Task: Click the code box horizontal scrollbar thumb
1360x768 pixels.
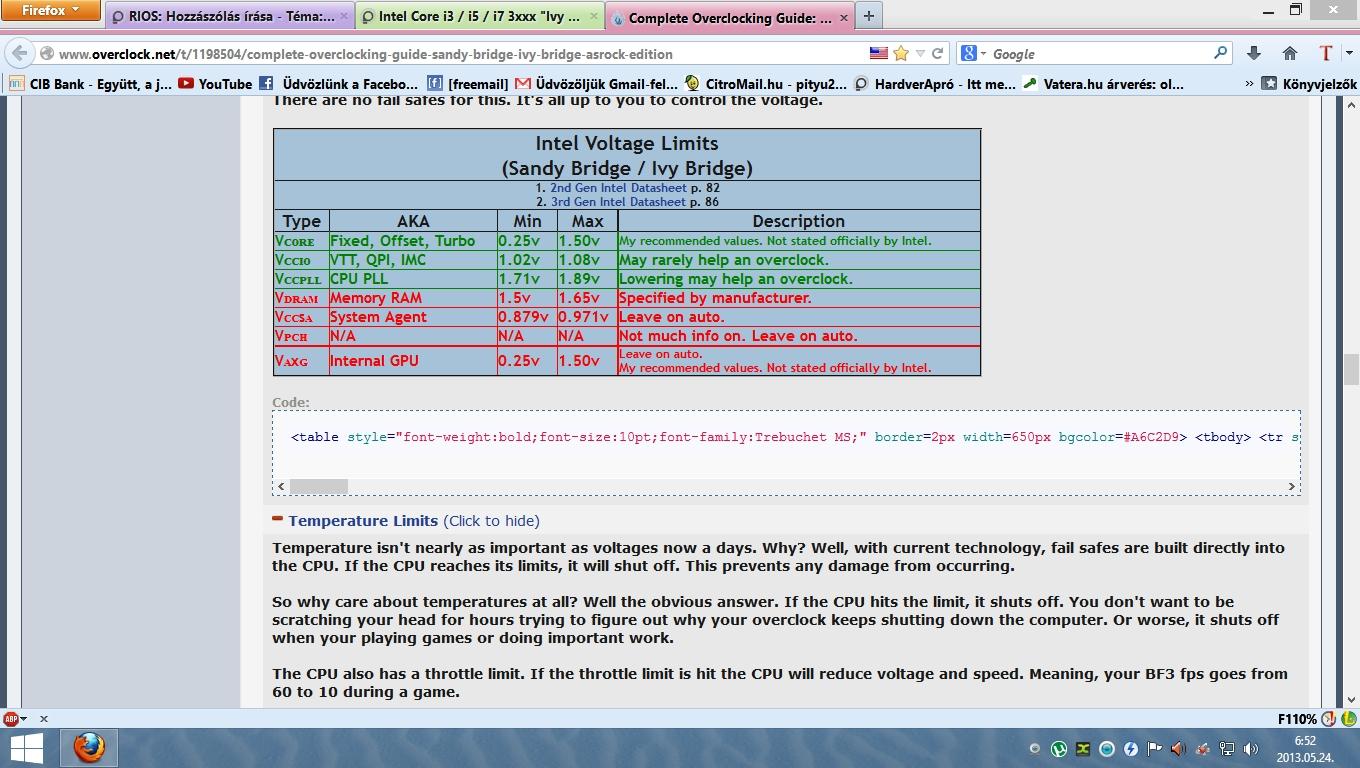Action: coord(319,486)
